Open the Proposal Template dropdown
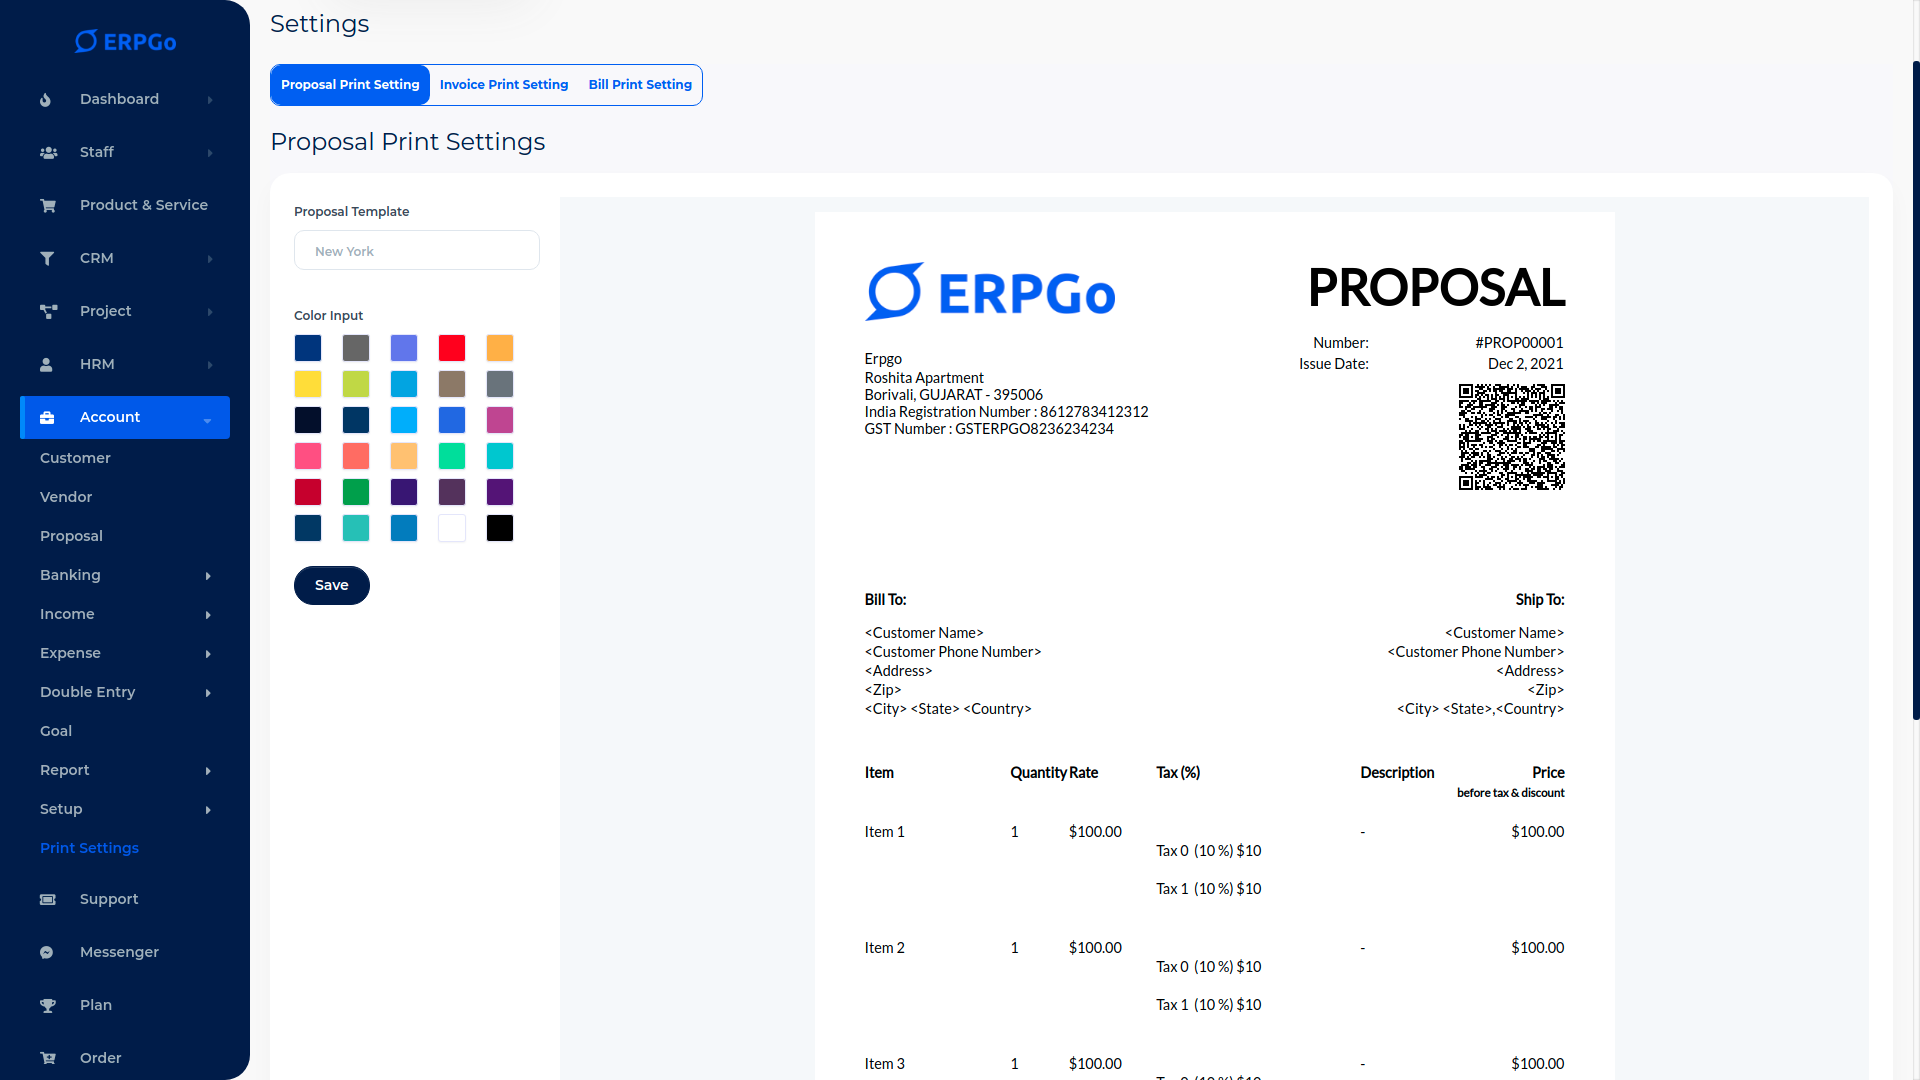This screenshot has width=1920, height=1080. click(417, 251)
